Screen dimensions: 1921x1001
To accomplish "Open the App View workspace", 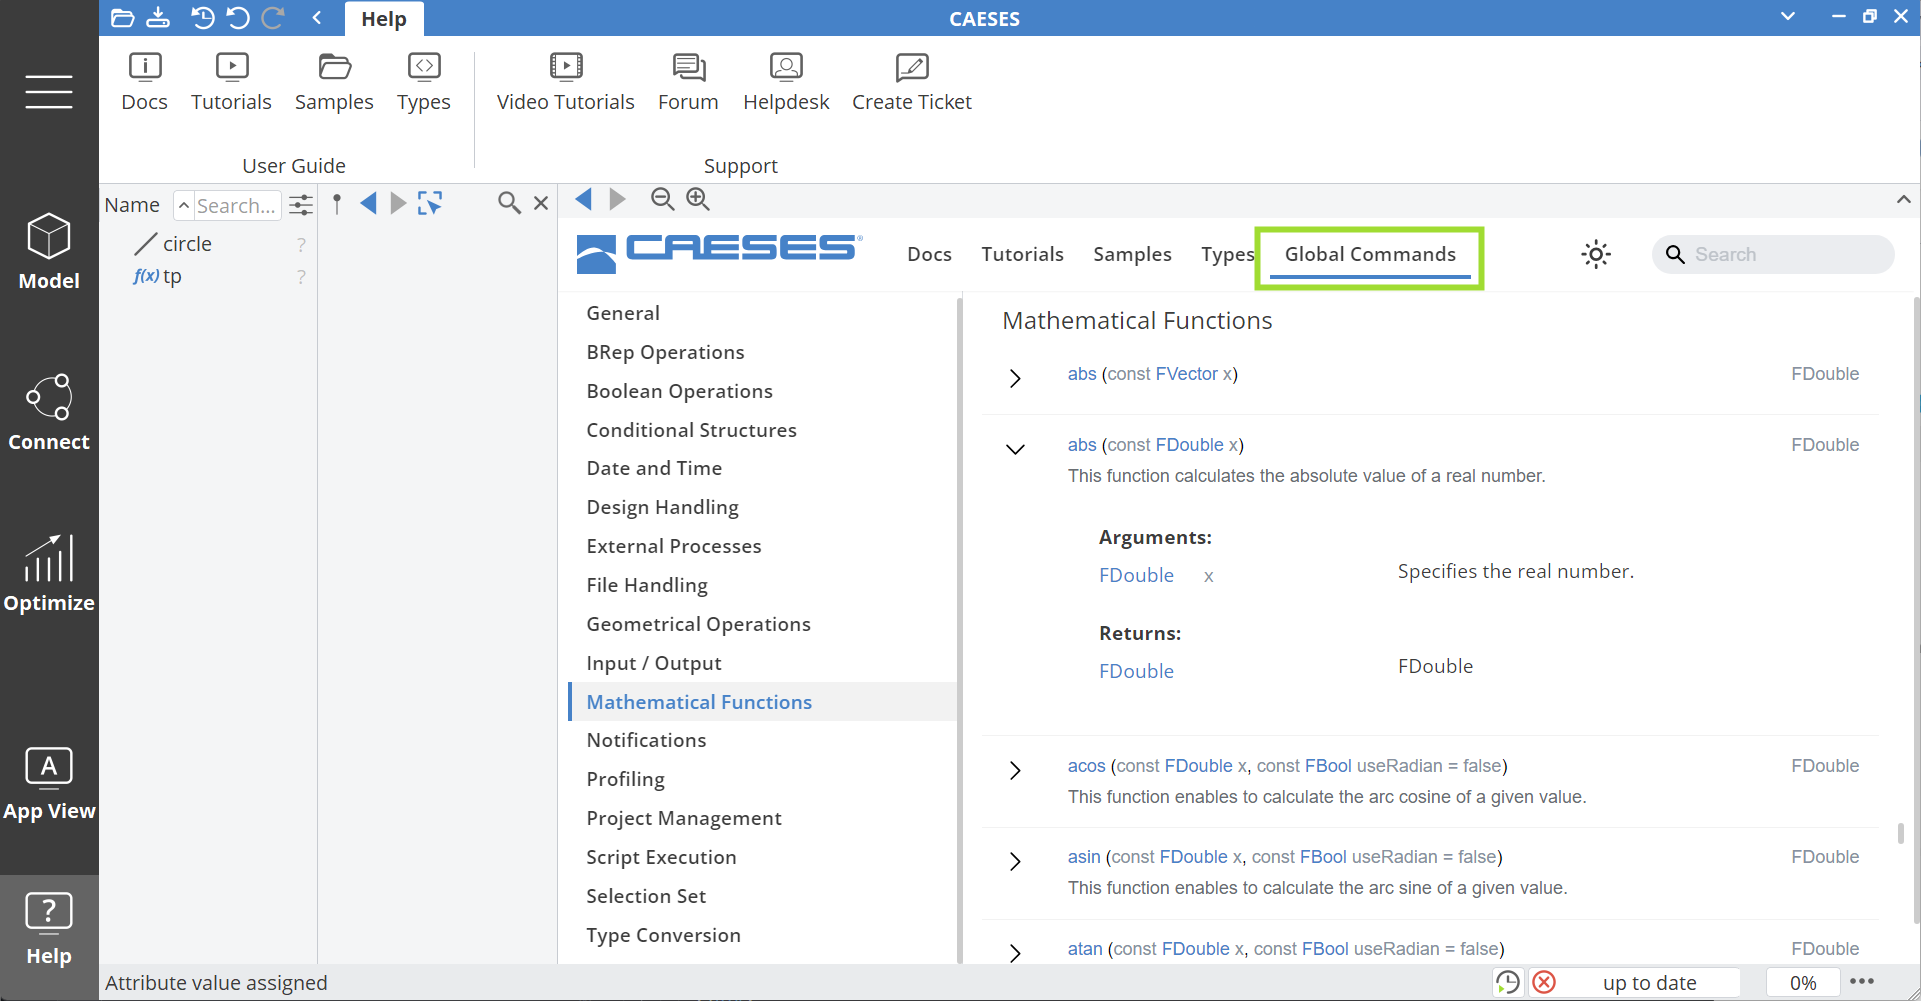I will [49, 784].
